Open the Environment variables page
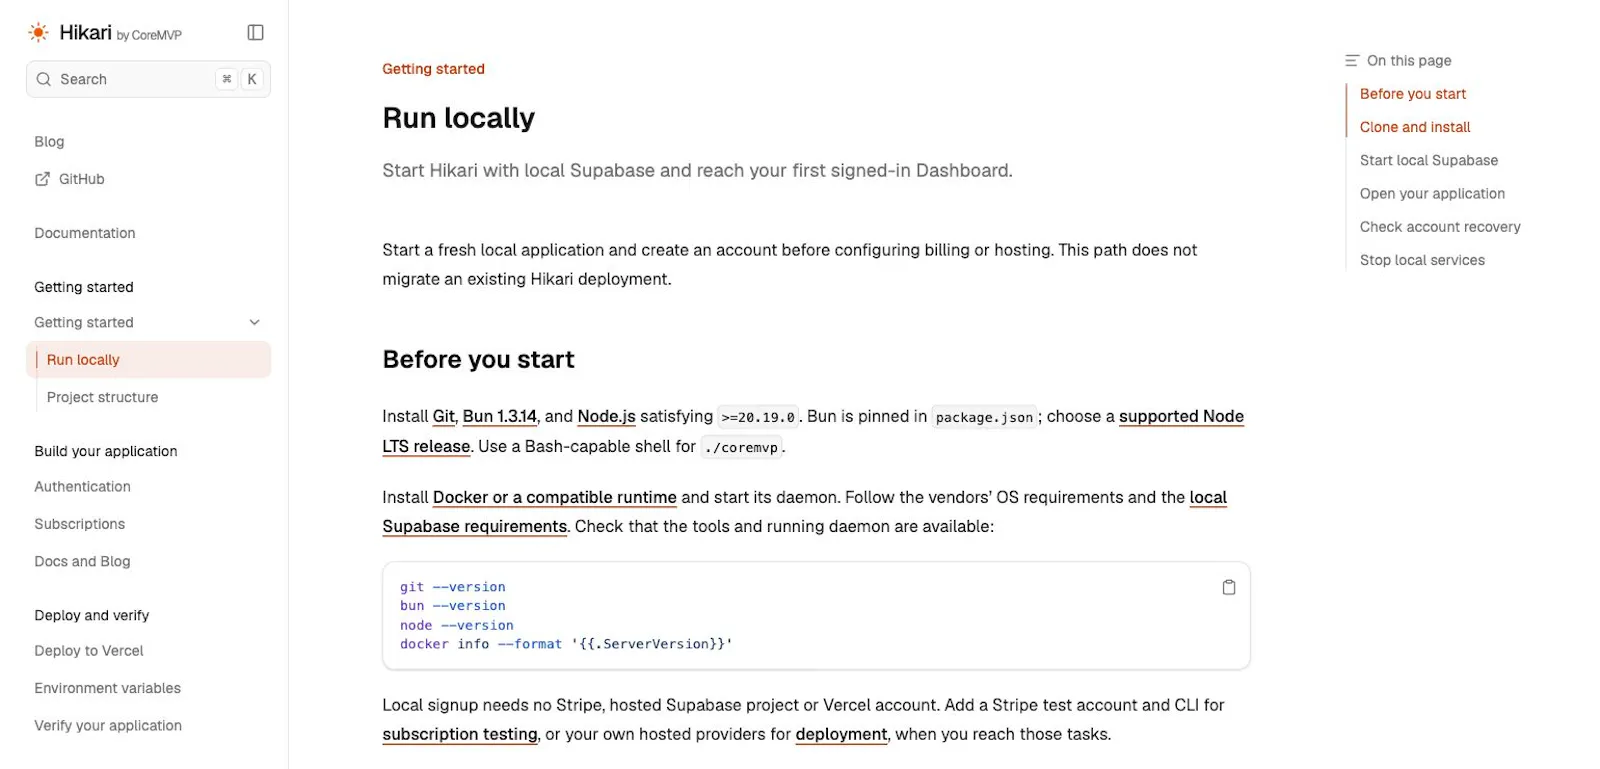Viewport: 1600px width, 769px height. 108,688
